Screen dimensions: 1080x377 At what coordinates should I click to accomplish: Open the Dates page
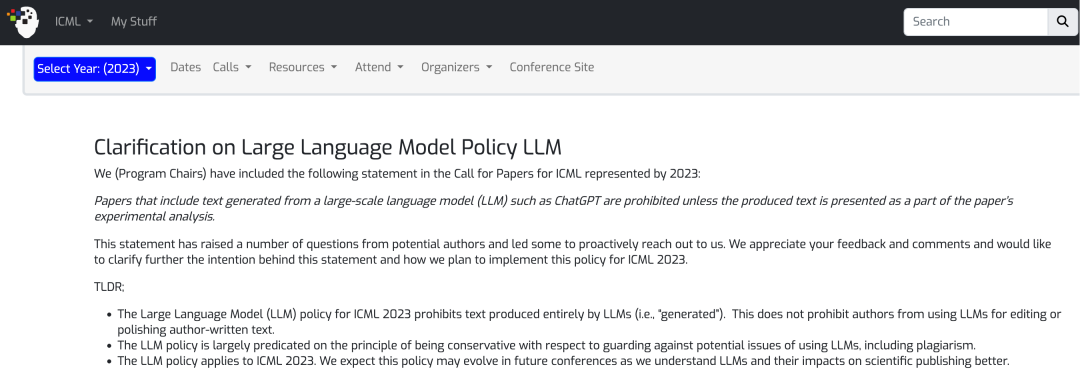(185, 67)
